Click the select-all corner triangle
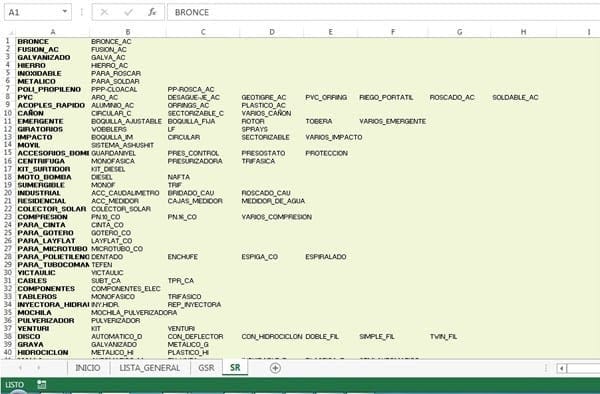This screenshot has height=394, width=600. [10, 33]
